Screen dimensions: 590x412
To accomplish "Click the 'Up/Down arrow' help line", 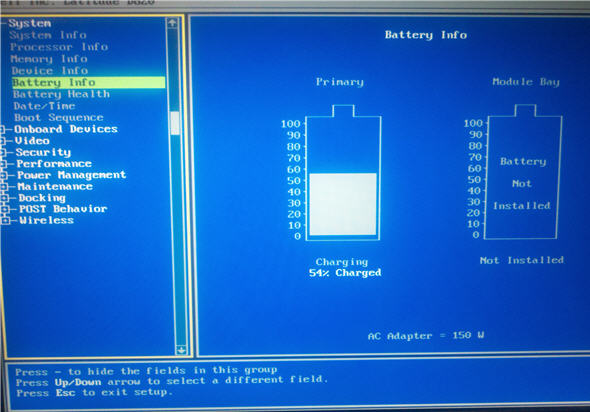I will click(x=172, y=381).
